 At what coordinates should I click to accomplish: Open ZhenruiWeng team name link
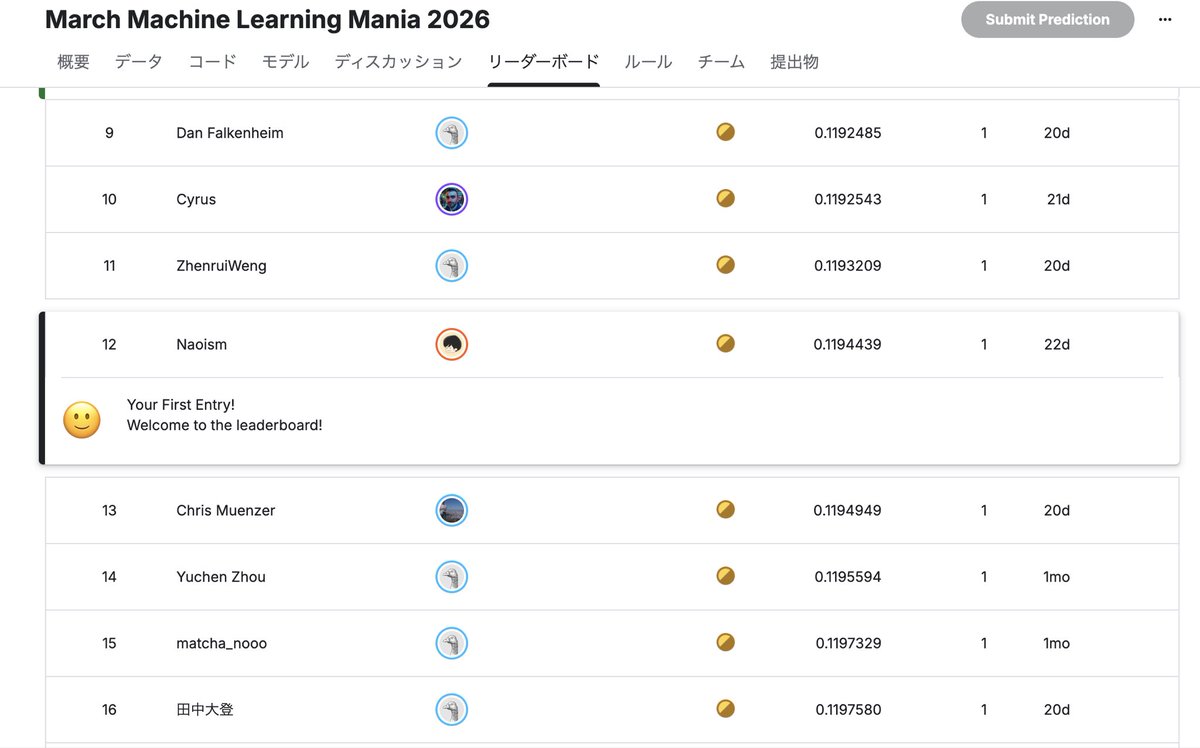[221, 266]
